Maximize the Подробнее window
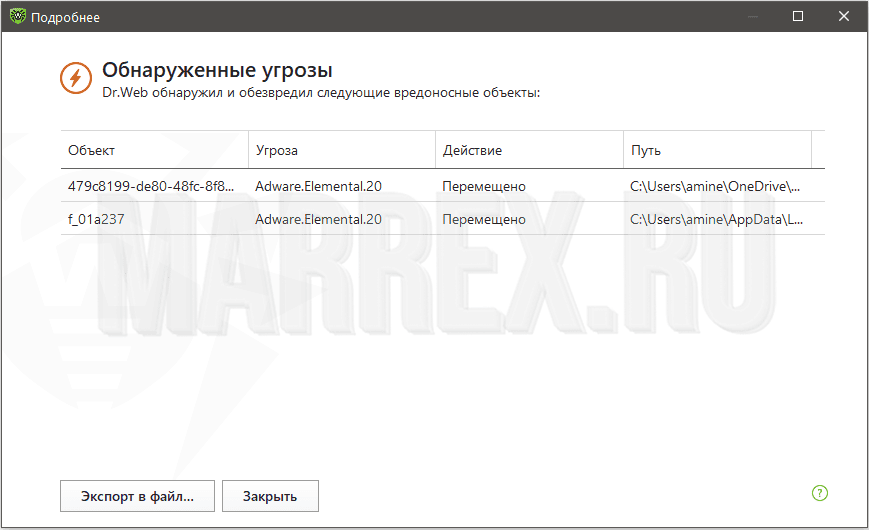 coord(798,16)
